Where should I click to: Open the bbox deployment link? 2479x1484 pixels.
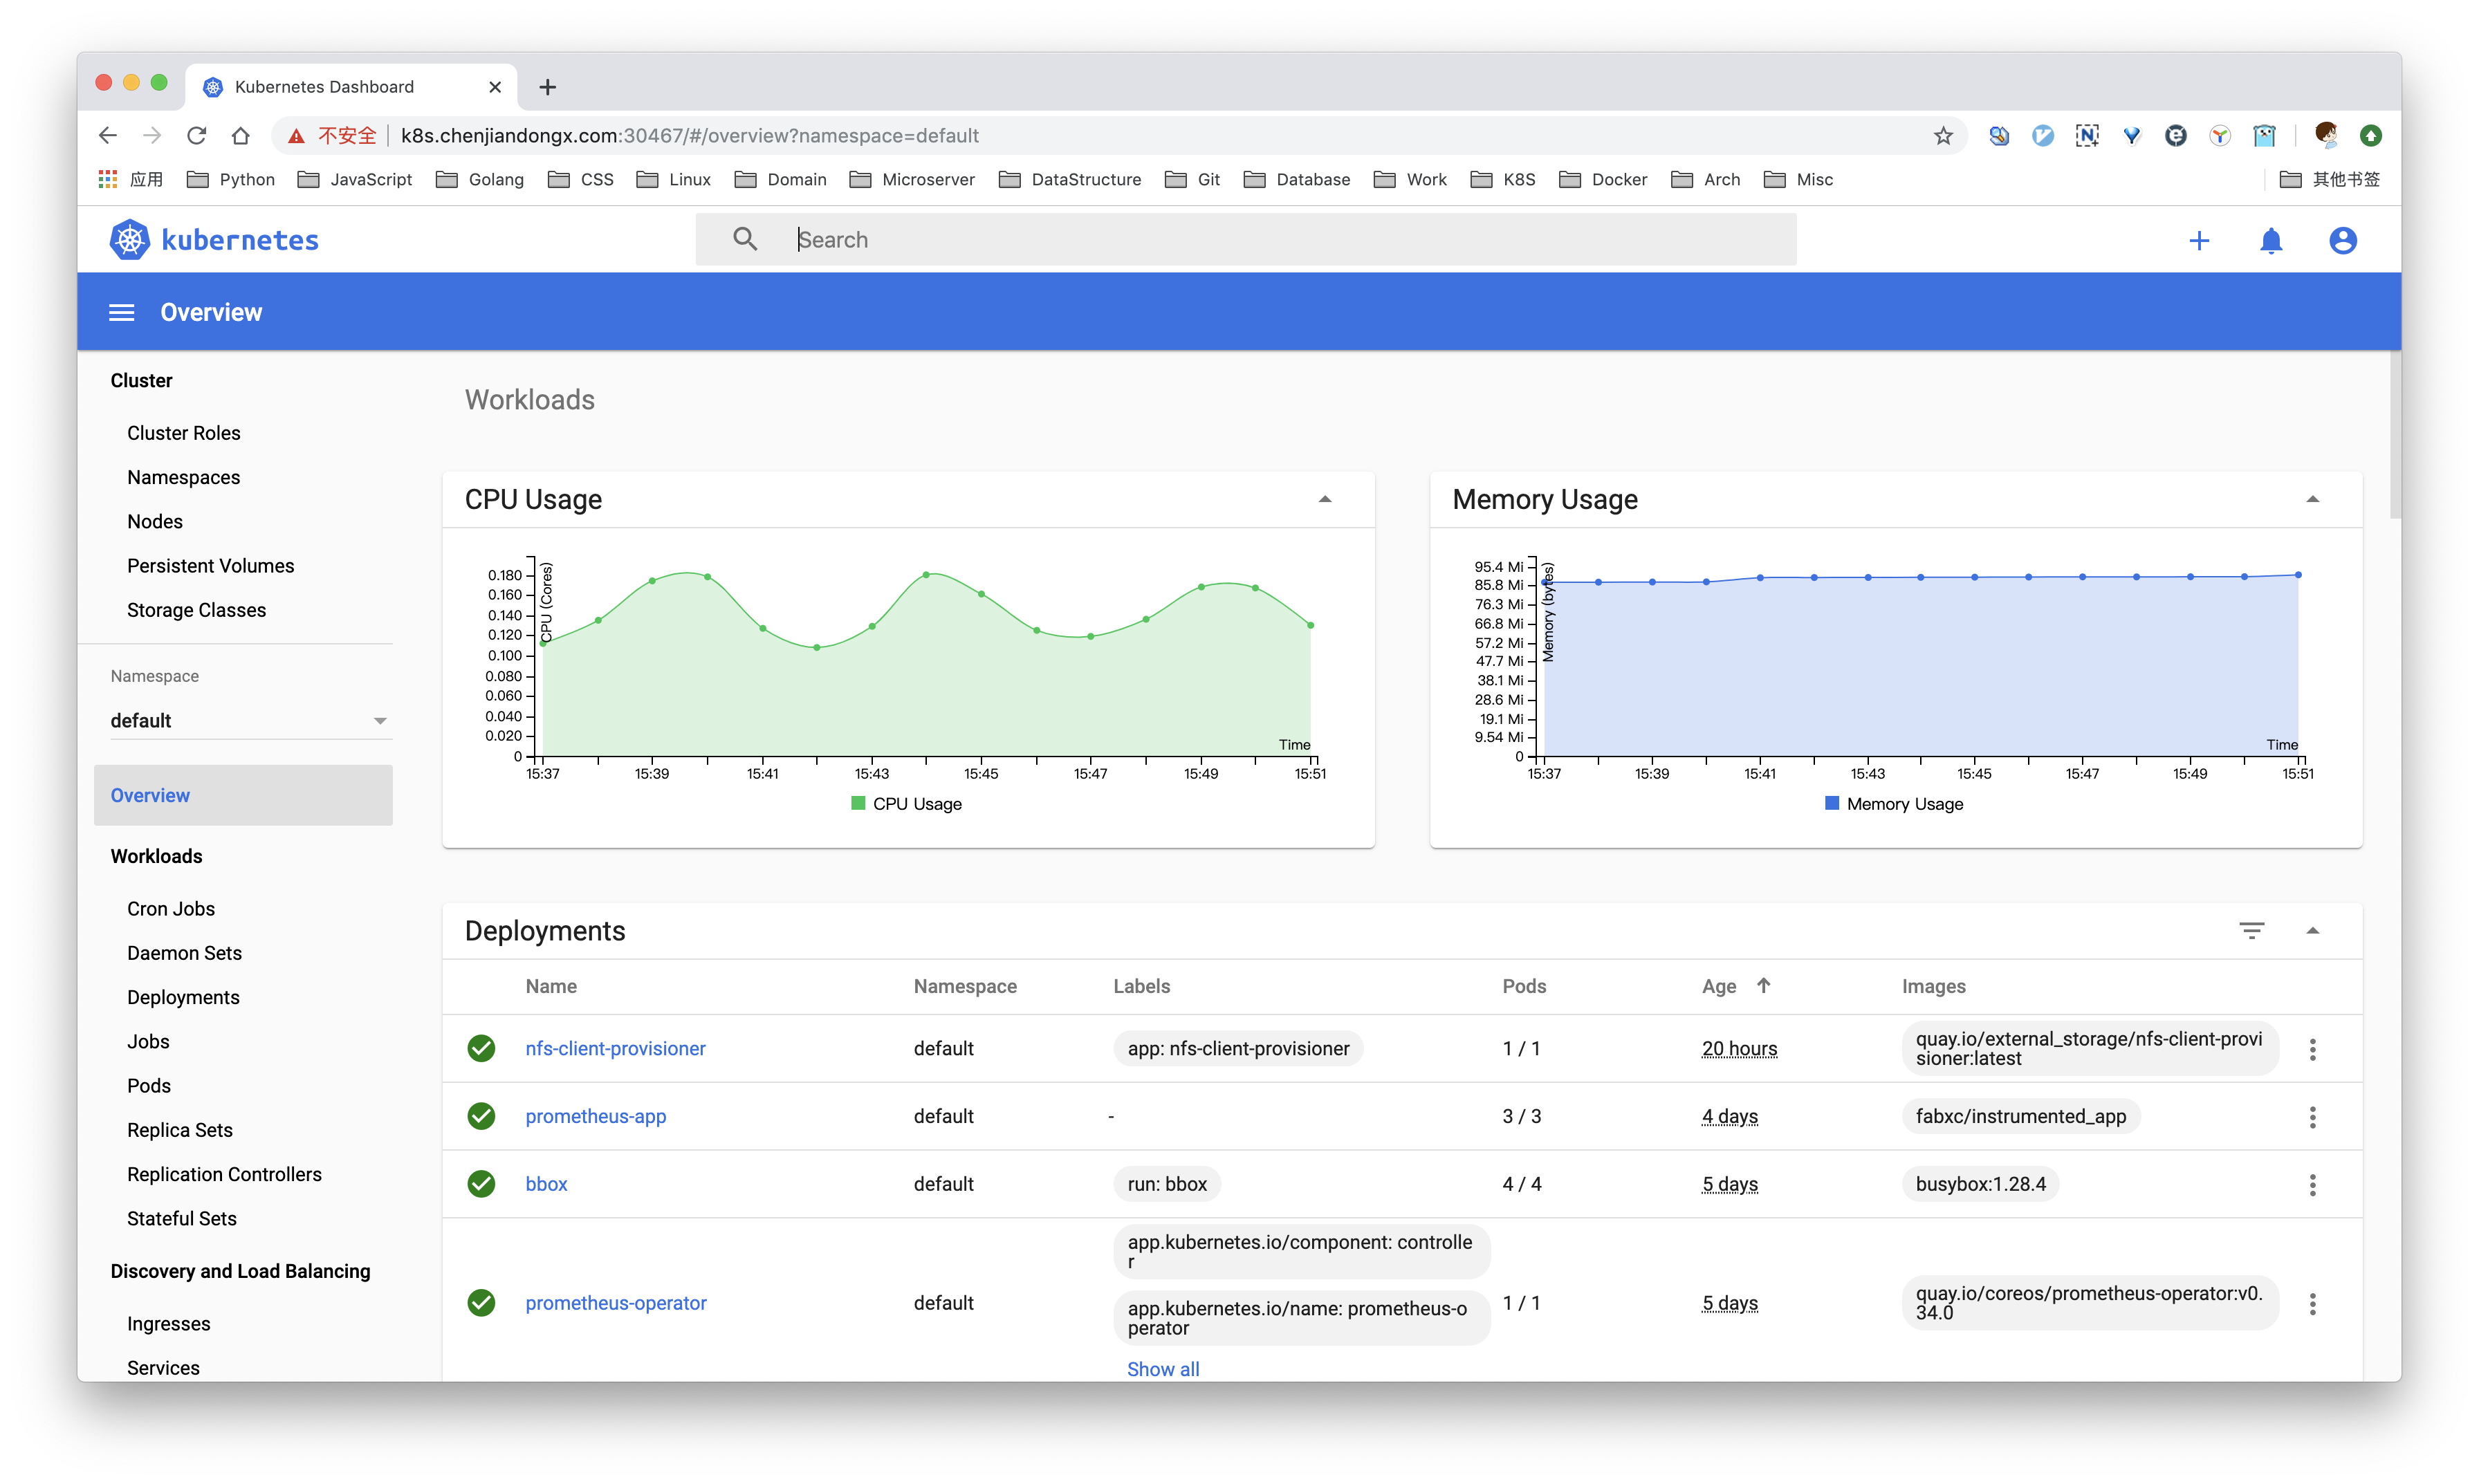tap(547, 1185)
